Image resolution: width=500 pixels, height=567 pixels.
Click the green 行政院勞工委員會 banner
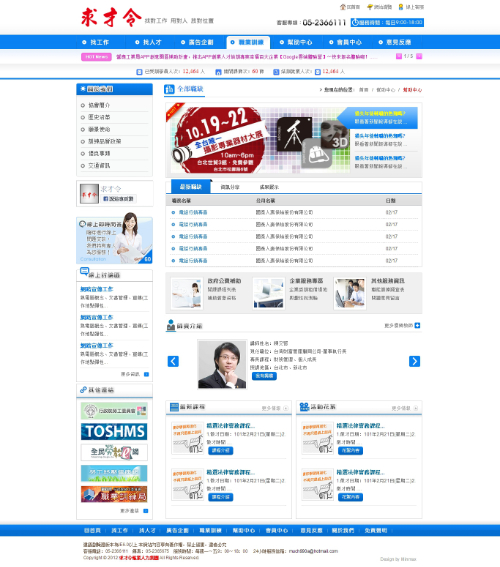pyautogui.click(x=114, y=411)
